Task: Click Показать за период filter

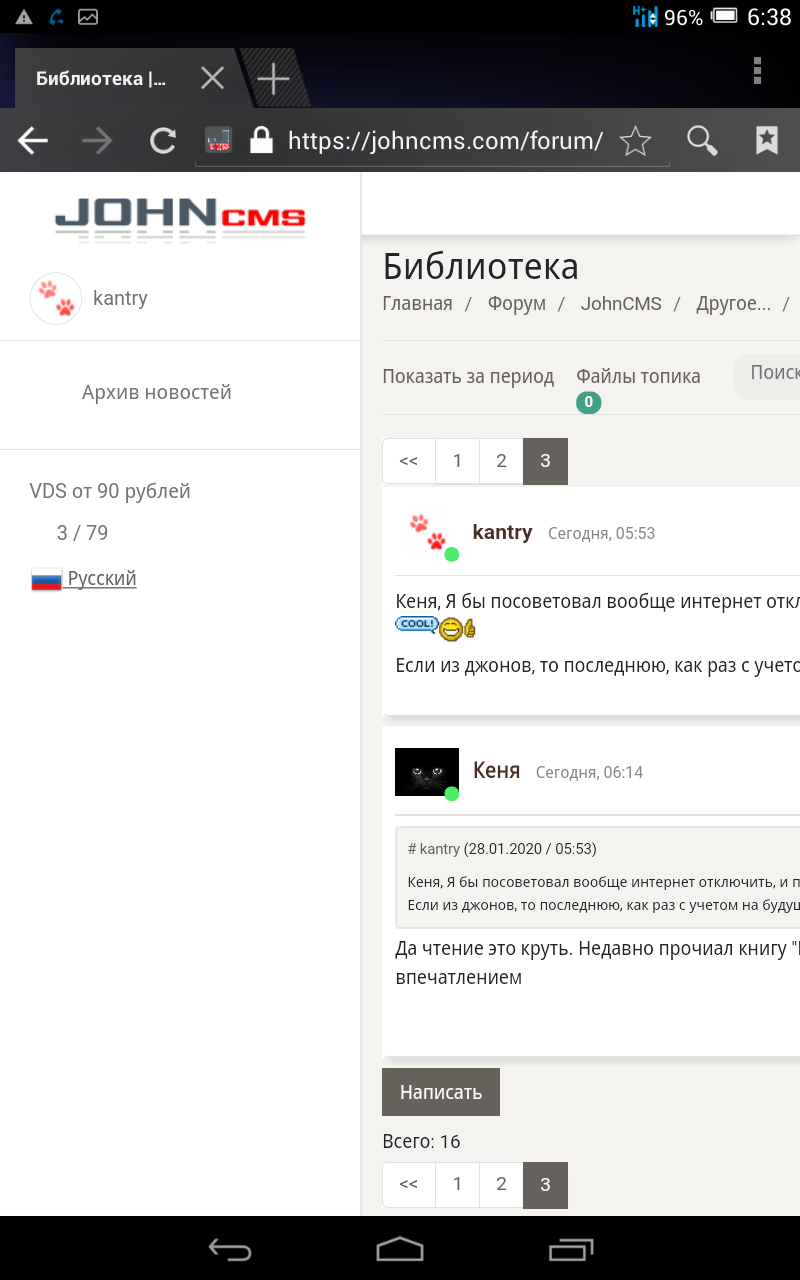Action: [x=468, y=377]
